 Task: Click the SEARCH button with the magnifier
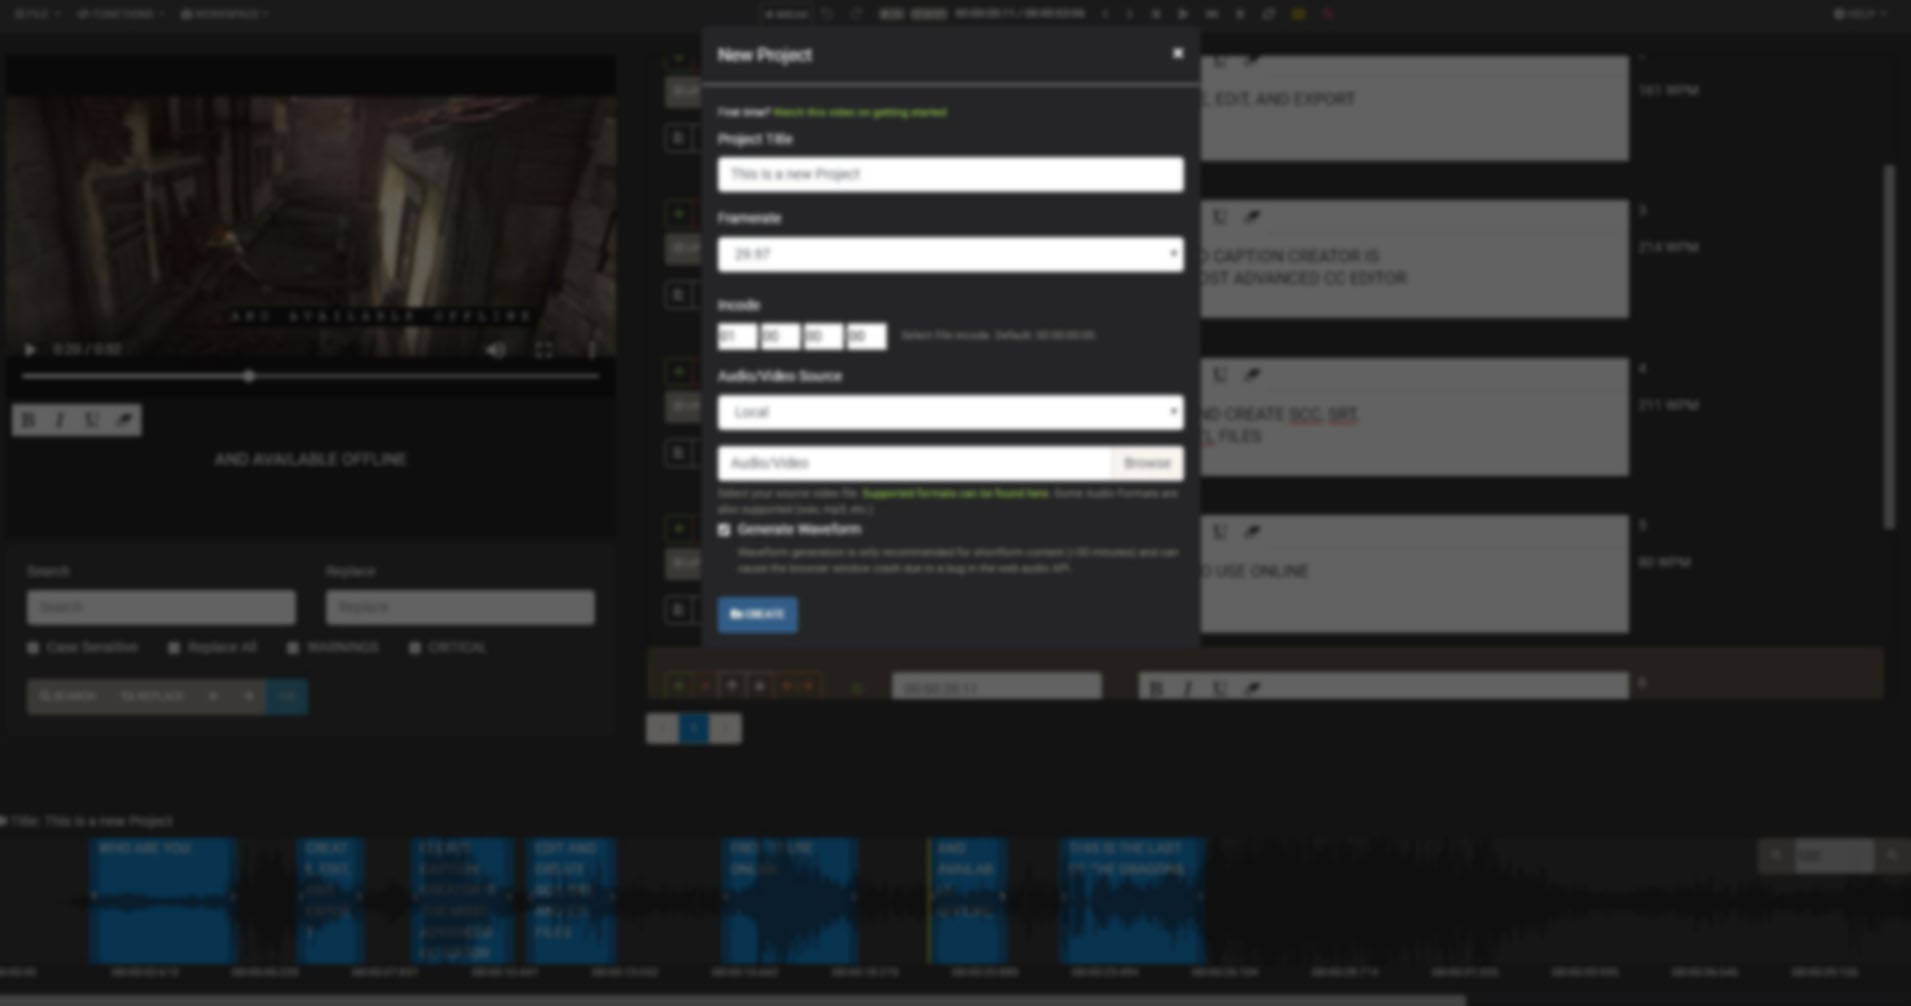tap(67, 696)
